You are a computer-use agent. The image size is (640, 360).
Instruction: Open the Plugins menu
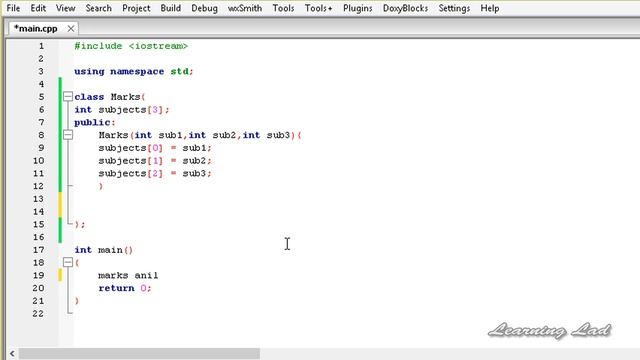[x=358, y=8]
